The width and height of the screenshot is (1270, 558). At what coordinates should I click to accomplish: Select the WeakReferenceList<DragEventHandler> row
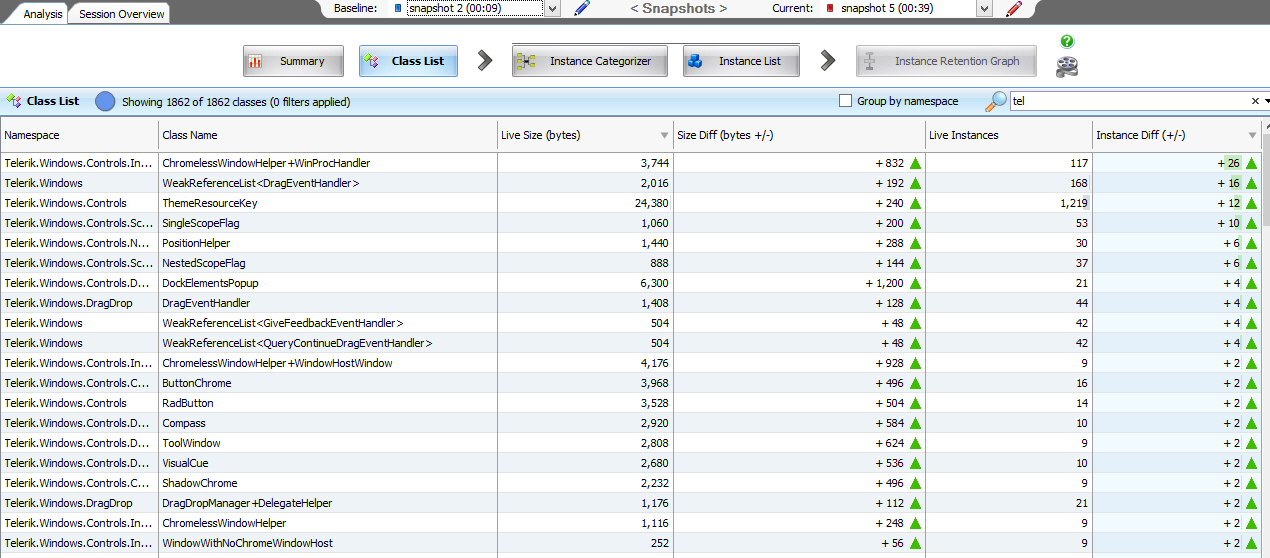pyautogui.click(x=630, y=183)
